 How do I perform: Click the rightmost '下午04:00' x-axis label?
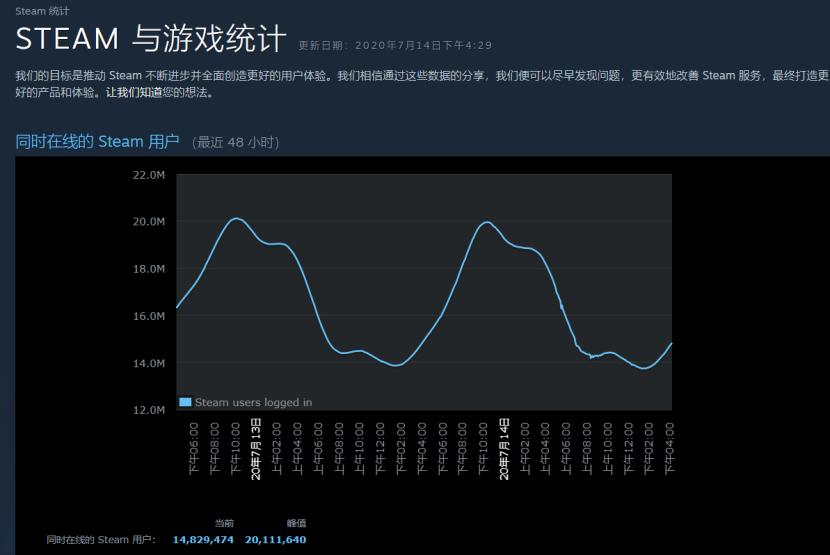point(669,448)
